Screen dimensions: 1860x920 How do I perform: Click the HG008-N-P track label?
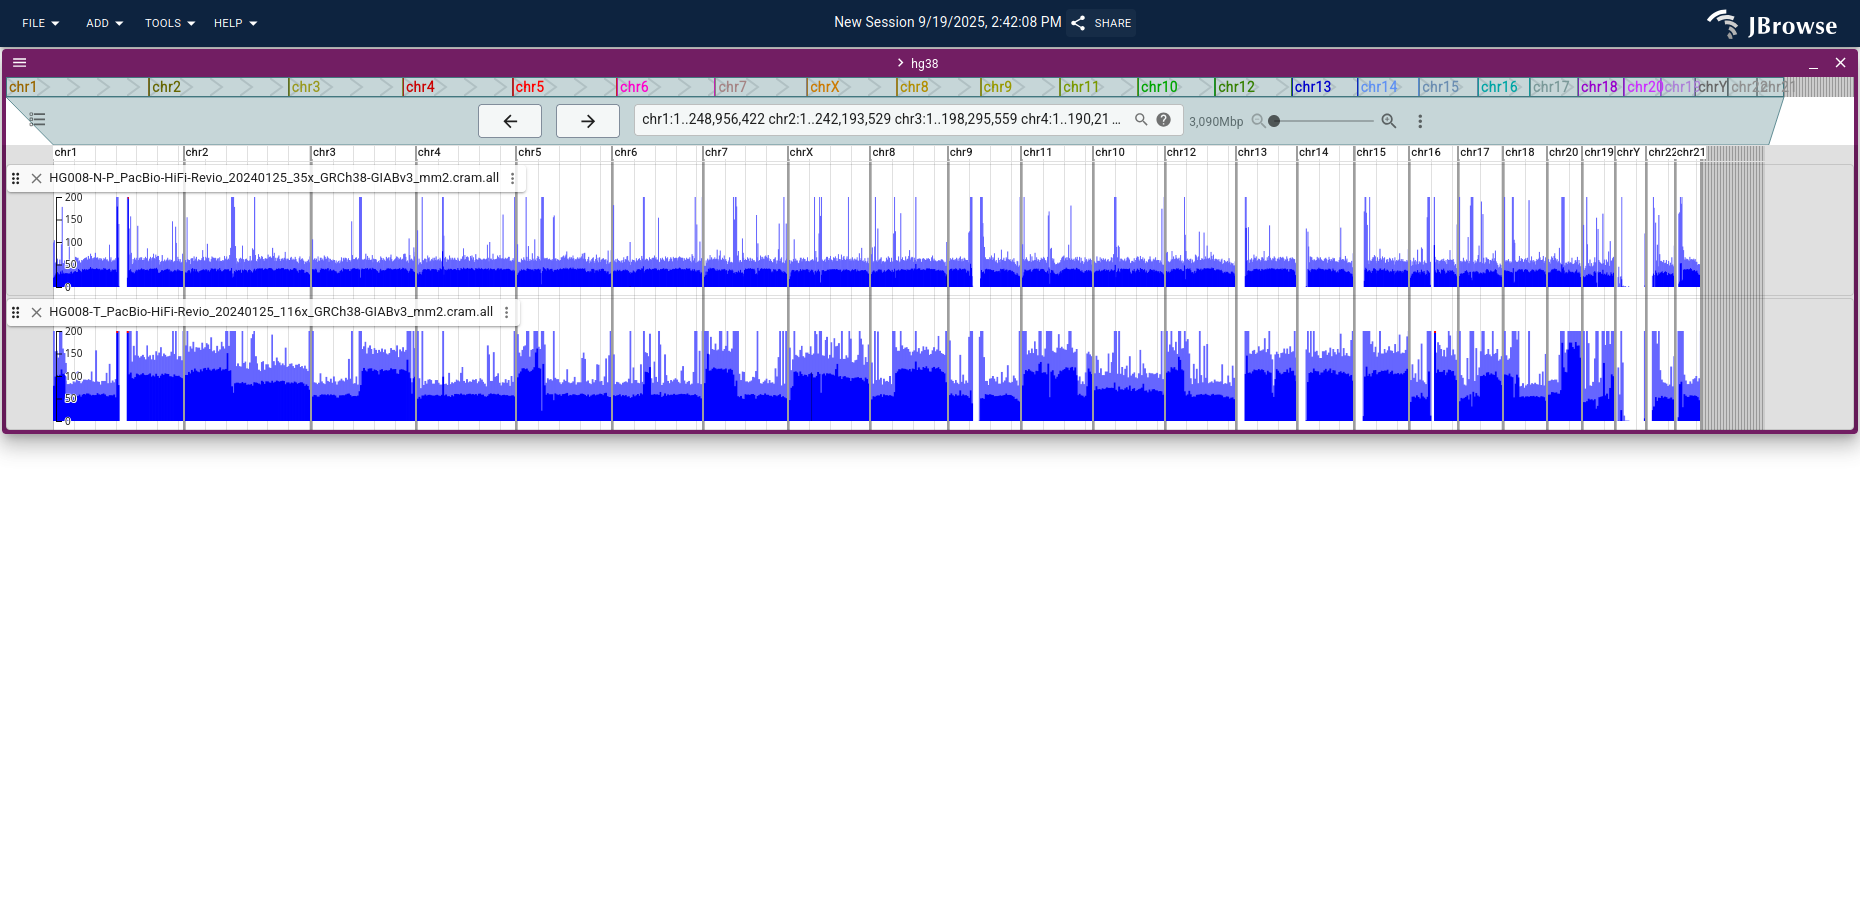click(x=274, y=178)
